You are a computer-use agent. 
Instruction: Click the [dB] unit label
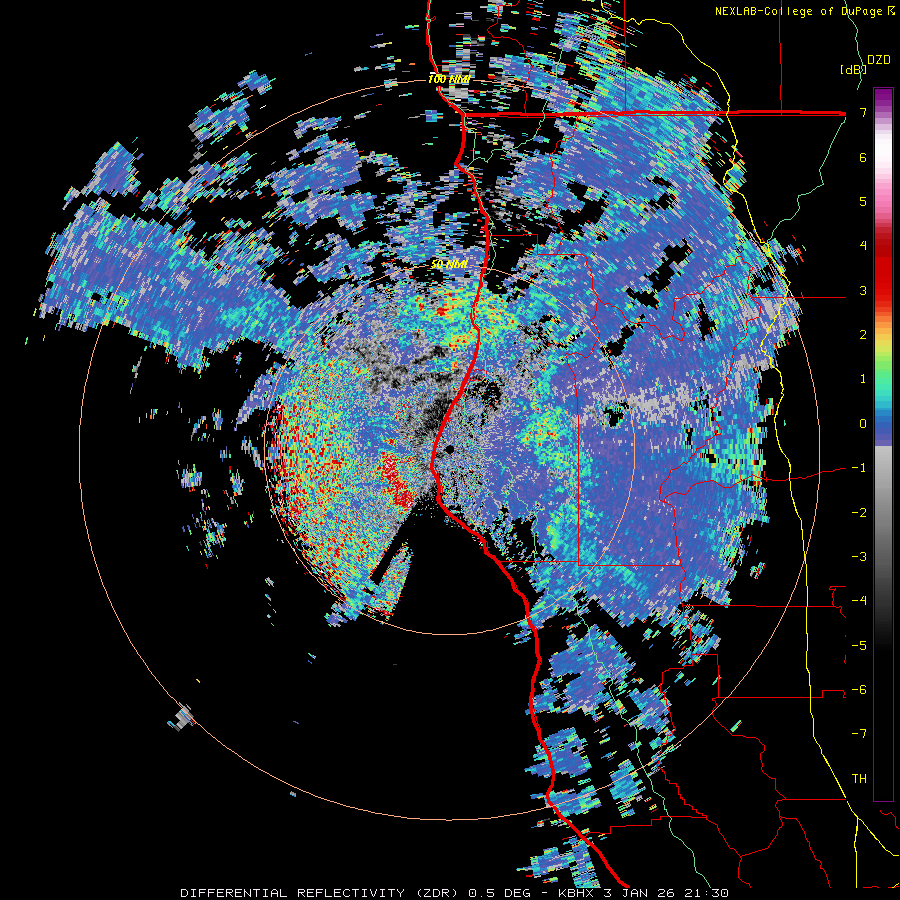pyautogui.click(x=853, y=69)
